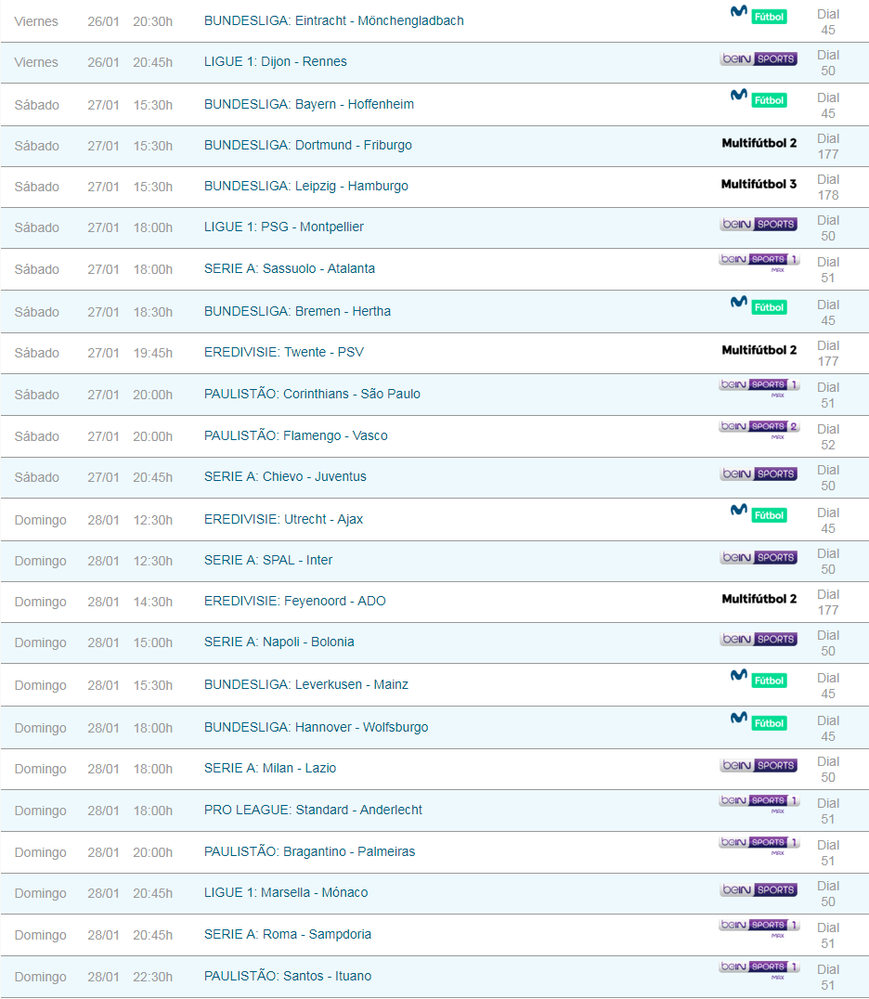Open the Napoli - Bolonia Serie A match
The height and width of the screenshot is (999, 869).
click(x=279, y=642)
